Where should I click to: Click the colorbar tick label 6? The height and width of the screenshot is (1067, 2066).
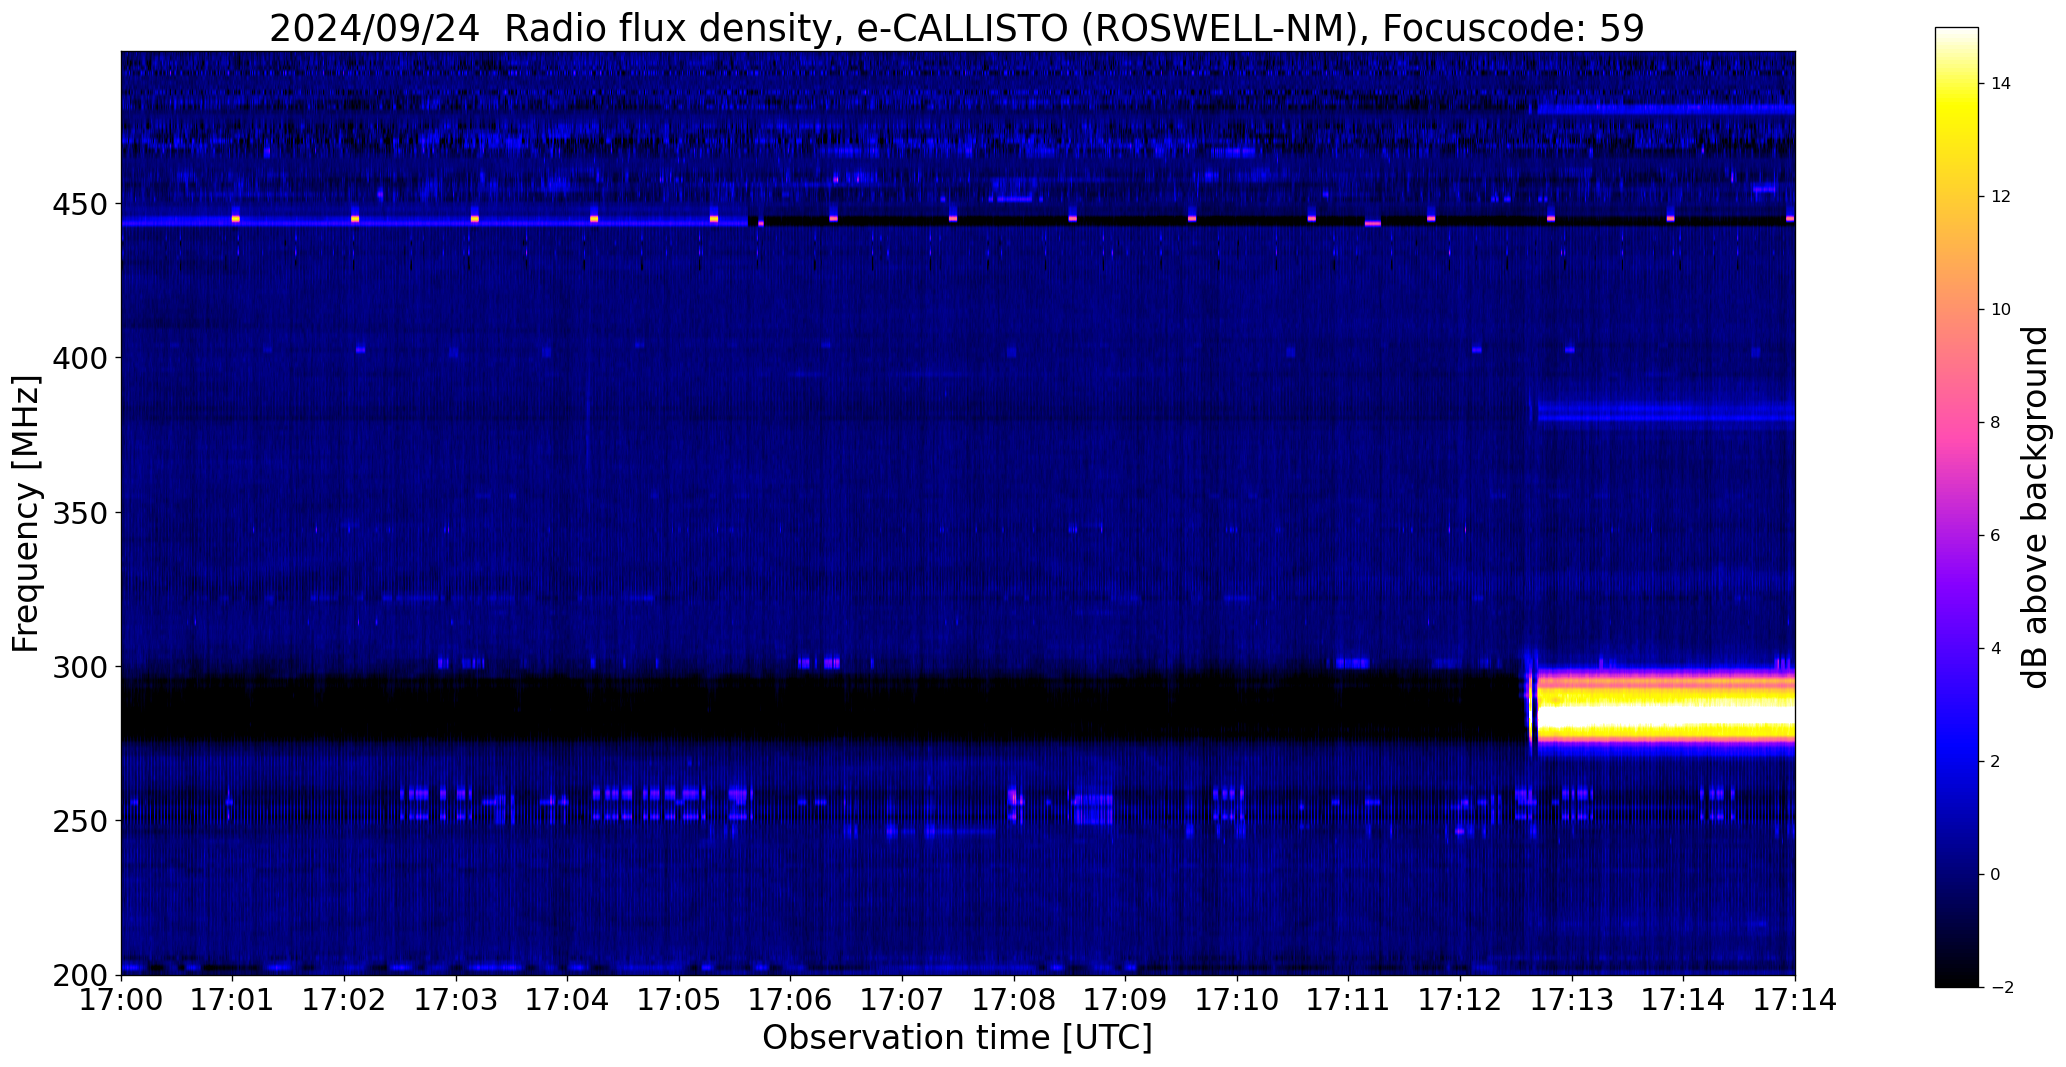click(x=1996, y=536)
